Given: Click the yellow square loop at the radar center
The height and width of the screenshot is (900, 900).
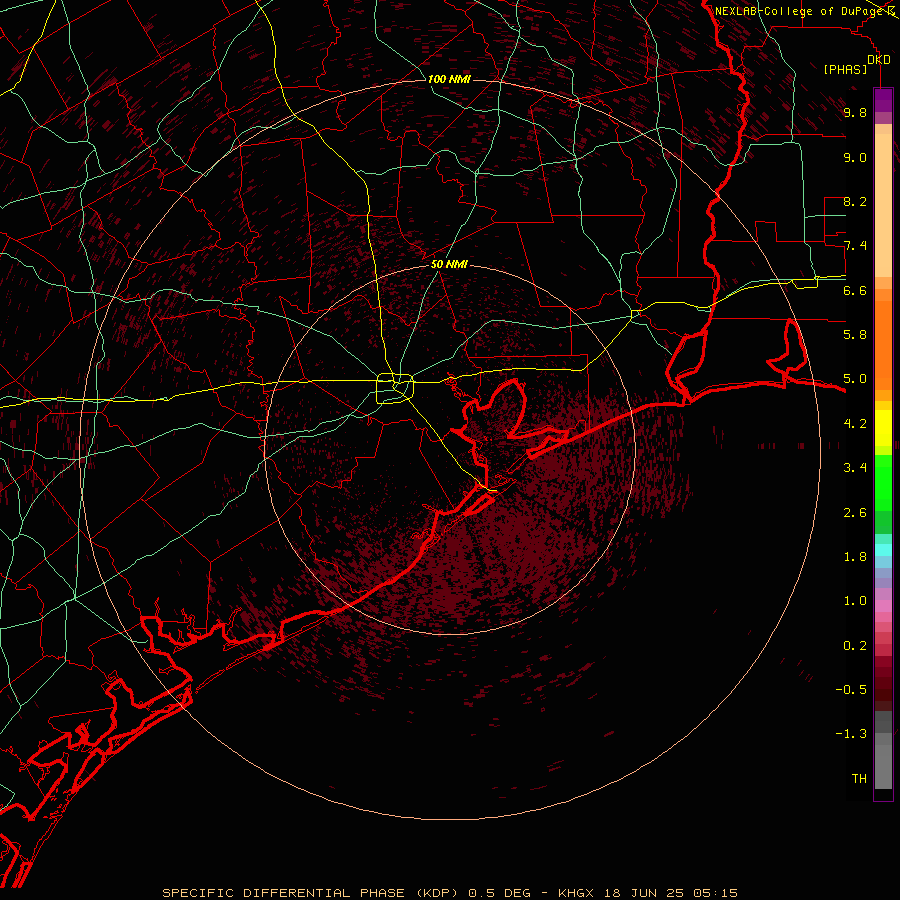Looking at the screenshot, I should [395, 389].
